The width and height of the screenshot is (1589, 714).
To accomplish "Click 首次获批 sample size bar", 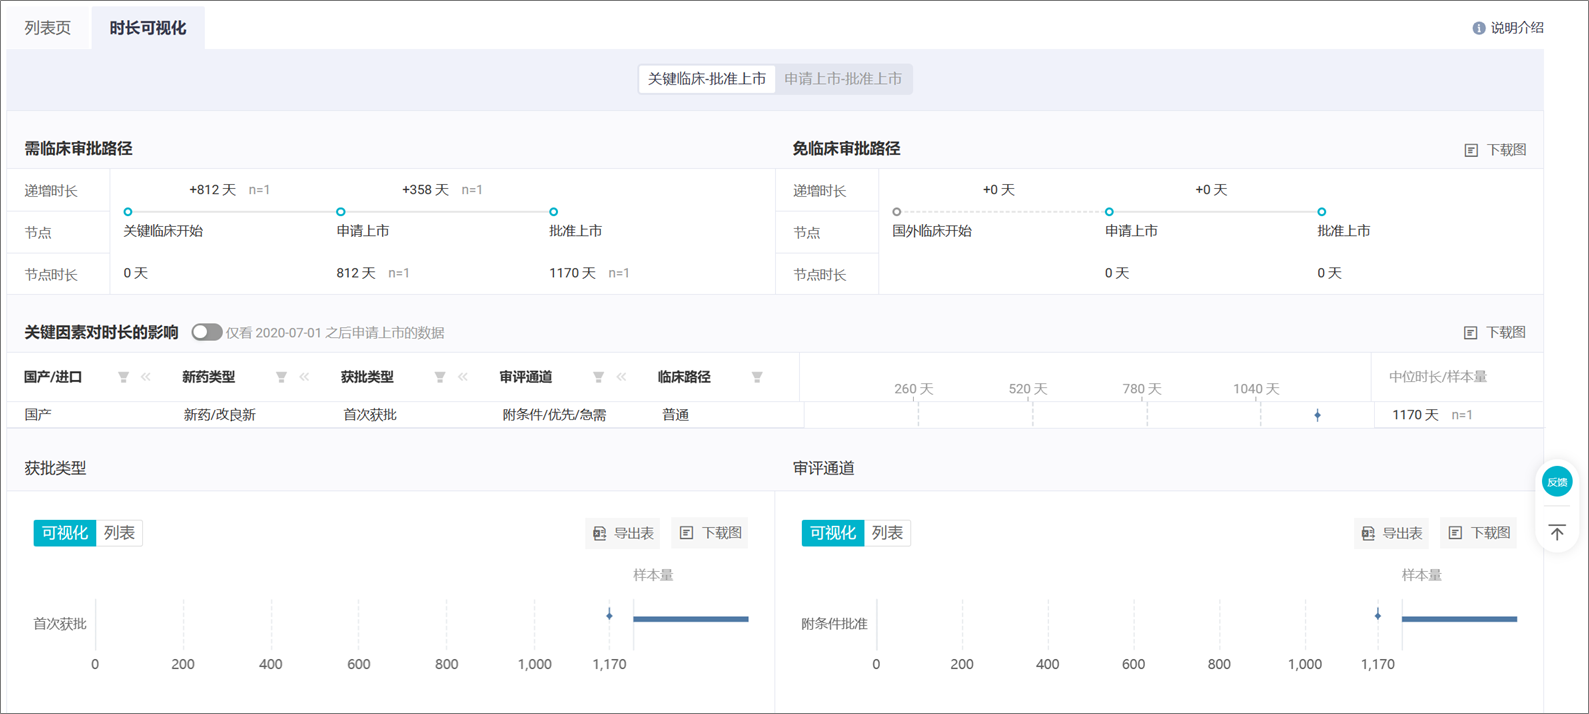I will point(691,619).
